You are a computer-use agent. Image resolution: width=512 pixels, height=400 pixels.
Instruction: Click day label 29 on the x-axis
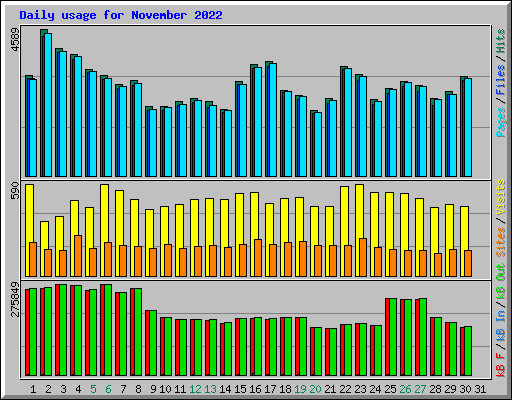pyautogui.click(x=450, y=389)
